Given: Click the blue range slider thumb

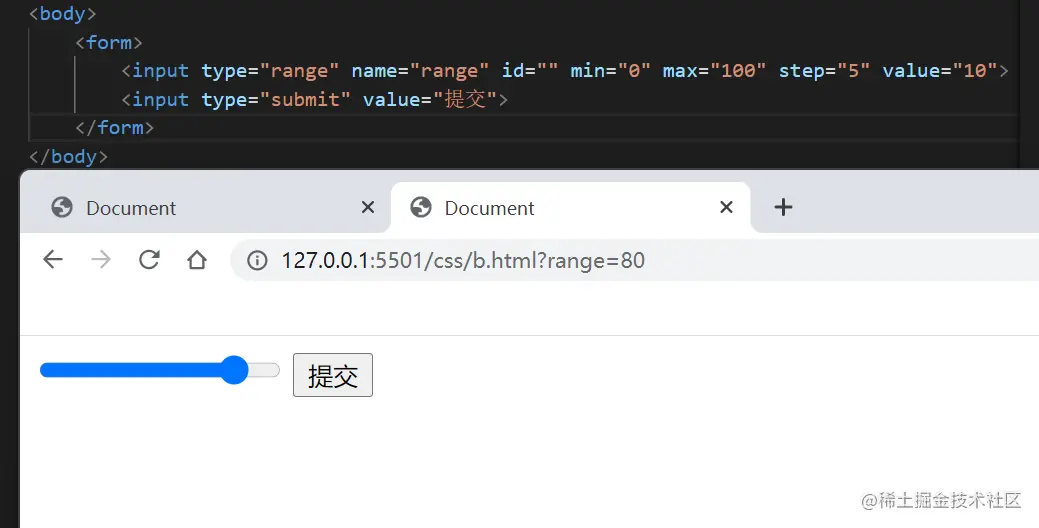Looking at the screenshot, I should coord(234,370).
